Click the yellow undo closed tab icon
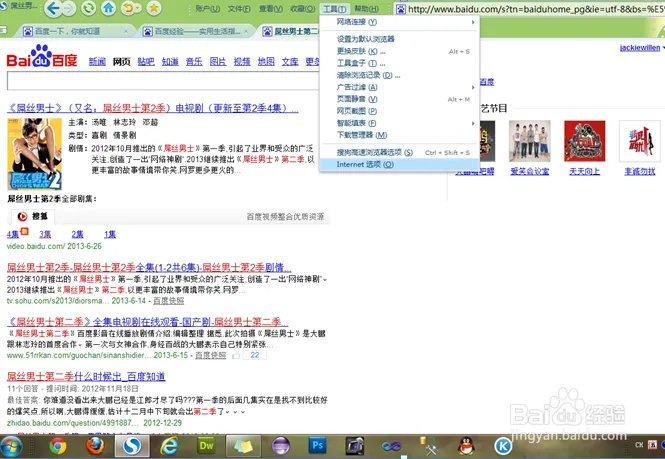Viewport: 665px width, 459px height. 129,8
